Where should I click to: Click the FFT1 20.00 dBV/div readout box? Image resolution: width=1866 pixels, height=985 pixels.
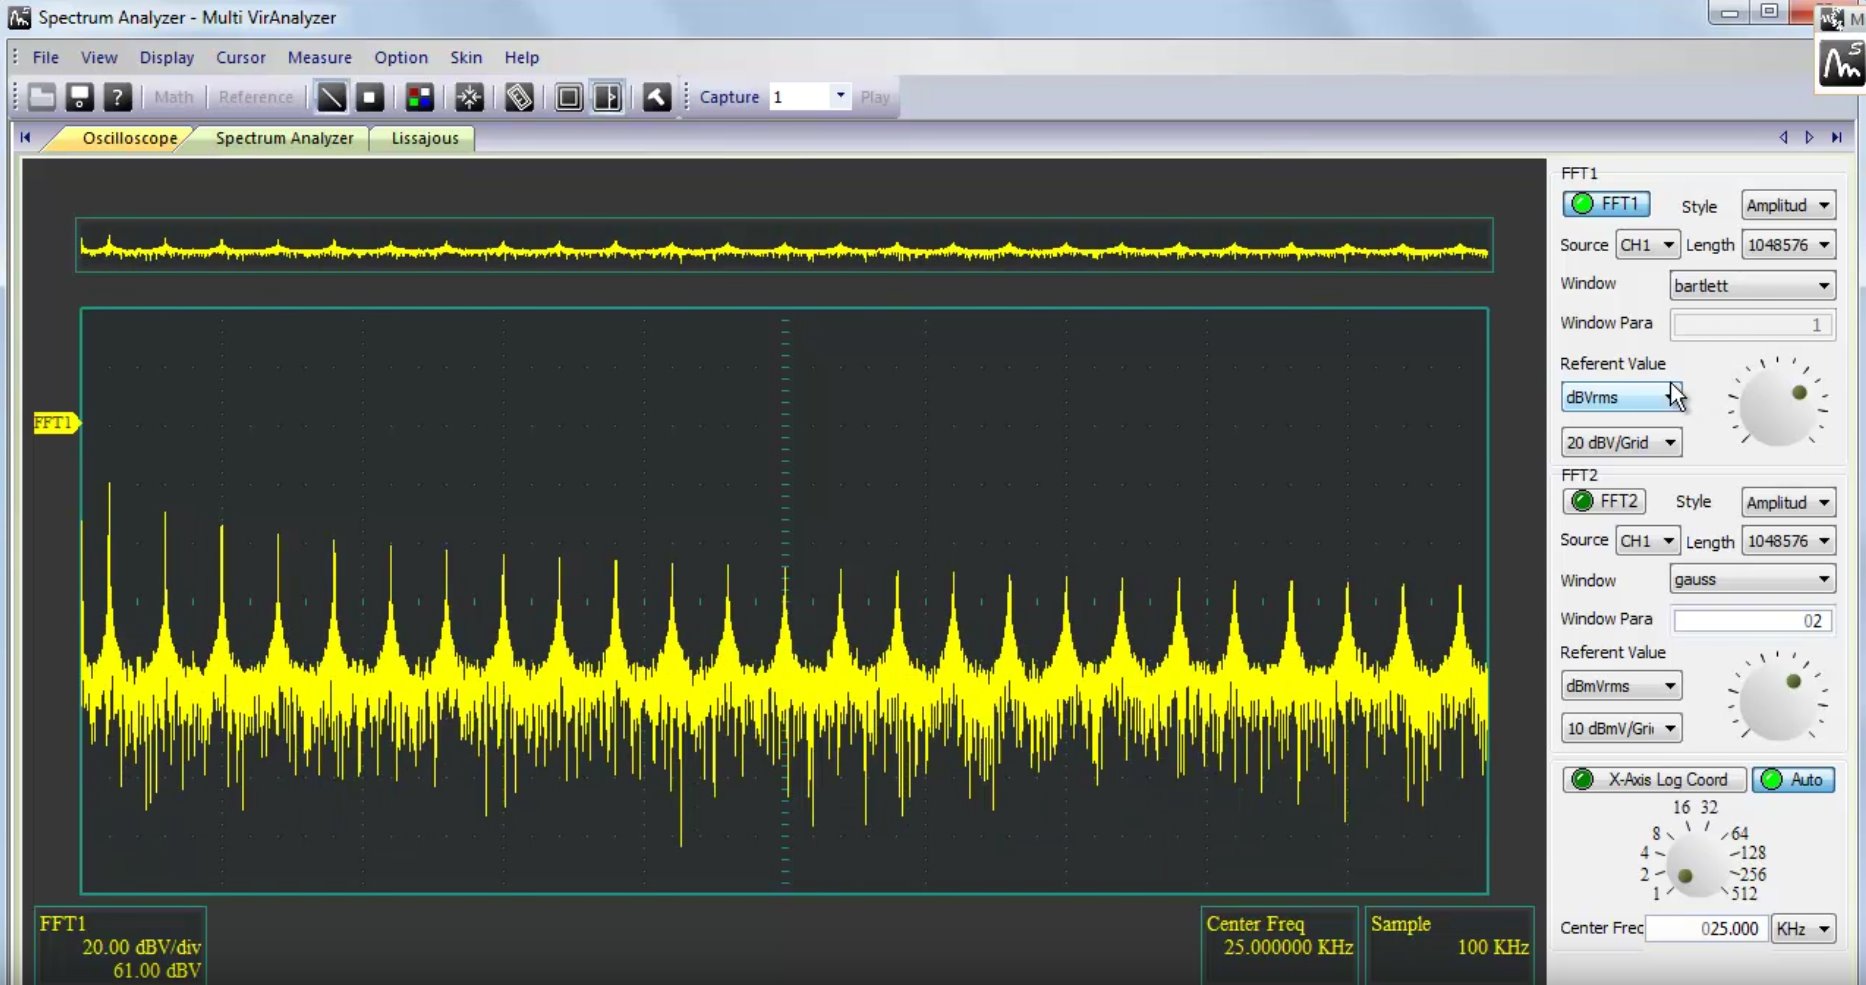(x=120, y=946)
